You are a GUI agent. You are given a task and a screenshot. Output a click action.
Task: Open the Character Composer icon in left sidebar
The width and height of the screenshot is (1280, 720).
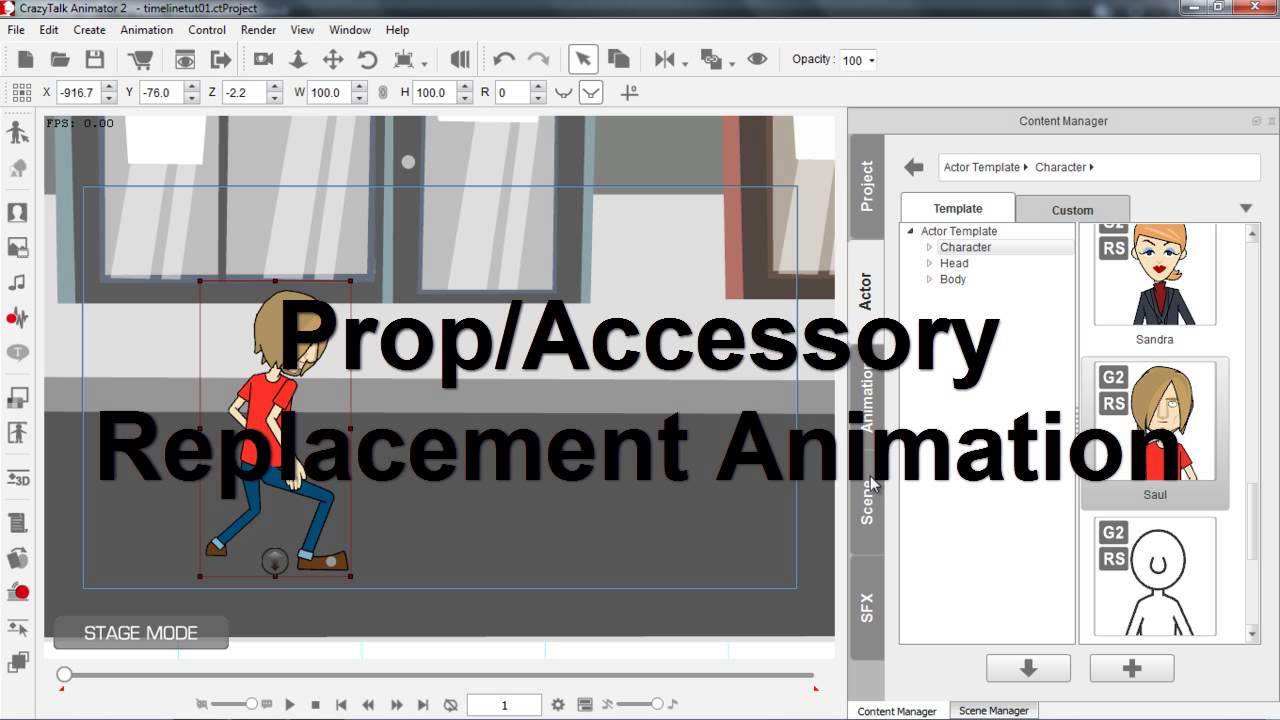point(17,133)
